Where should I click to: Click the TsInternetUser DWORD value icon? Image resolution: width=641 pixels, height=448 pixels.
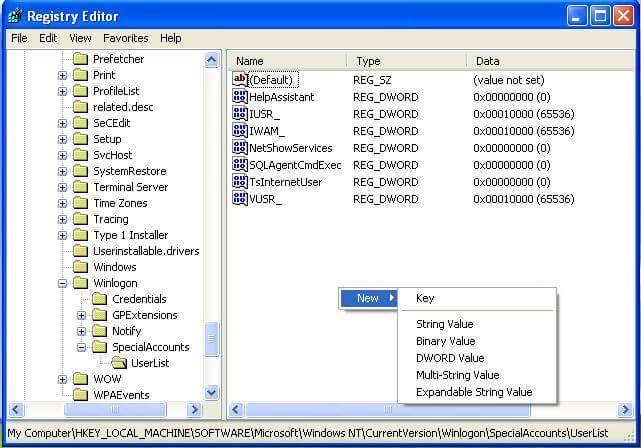click(240, 181)
